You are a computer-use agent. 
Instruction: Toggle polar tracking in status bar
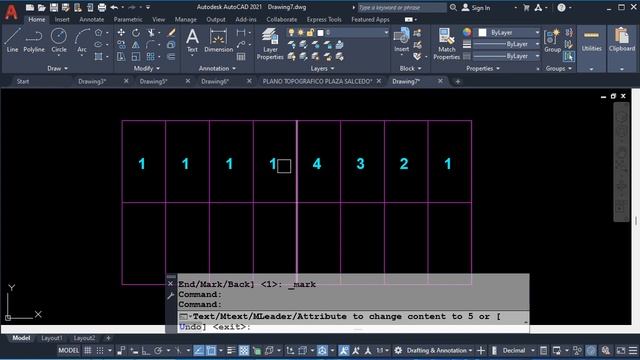click(x=158, y=350)
